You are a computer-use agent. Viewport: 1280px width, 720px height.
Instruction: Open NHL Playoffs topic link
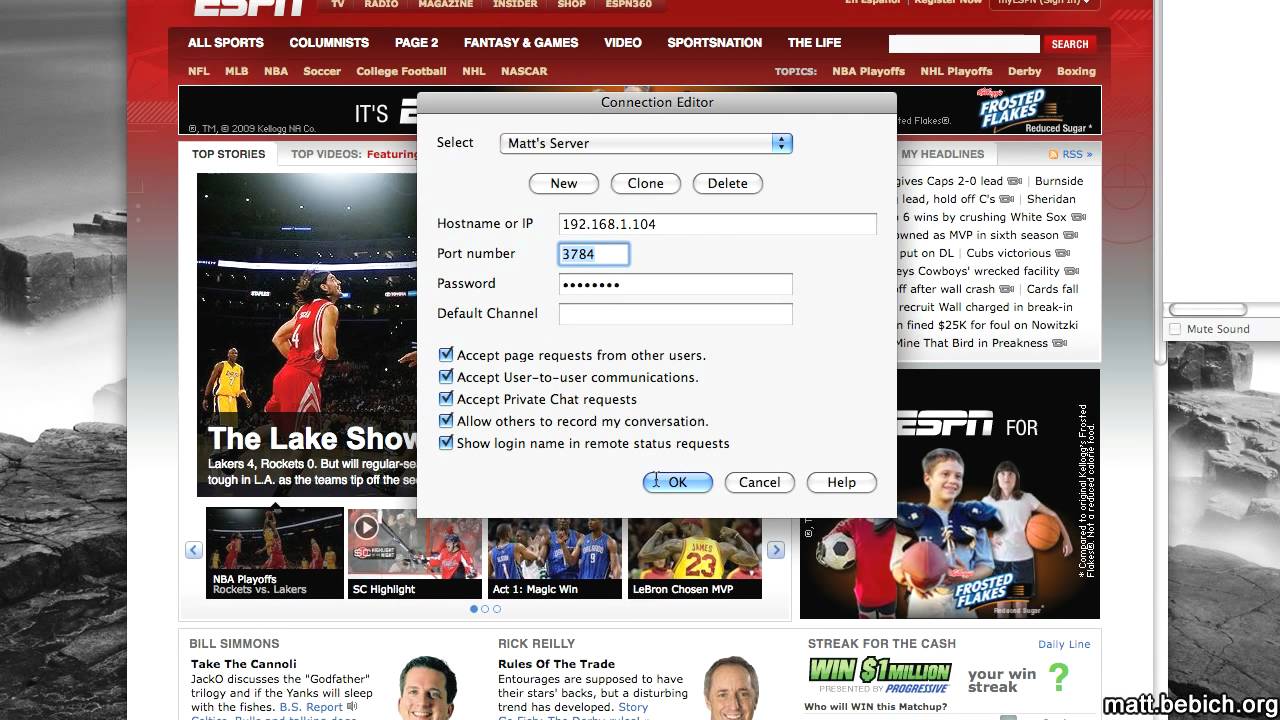(x=956, y=71)
